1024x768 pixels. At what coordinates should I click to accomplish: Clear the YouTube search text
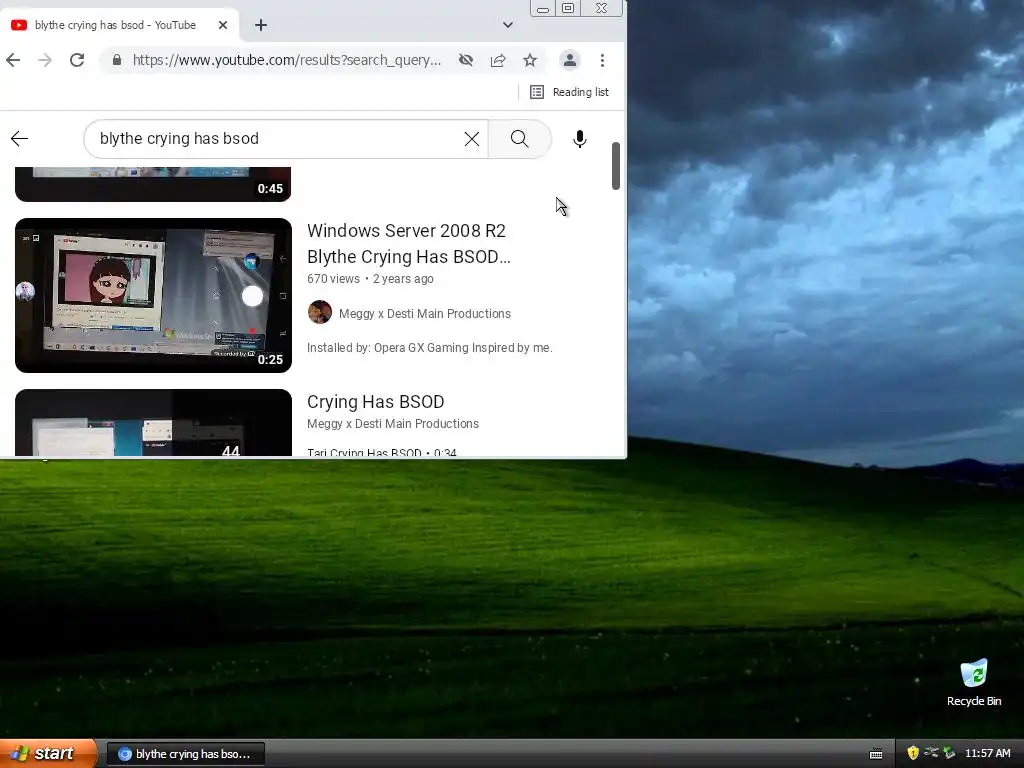click(472, 138)
